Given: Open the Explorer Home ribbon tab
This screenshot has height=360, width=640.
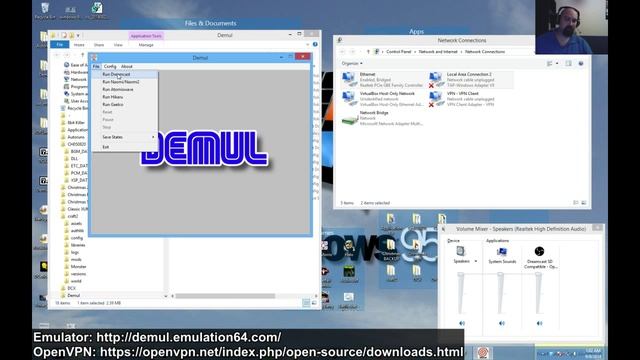Looking at the screenshot, I should coord(79,45).
